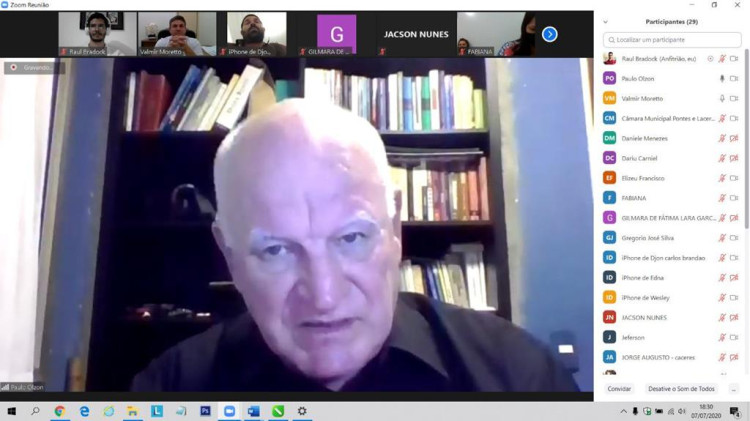The image size is (750, 421).
Task: Open Windows Start menu
Action: [x=11, y=411]
